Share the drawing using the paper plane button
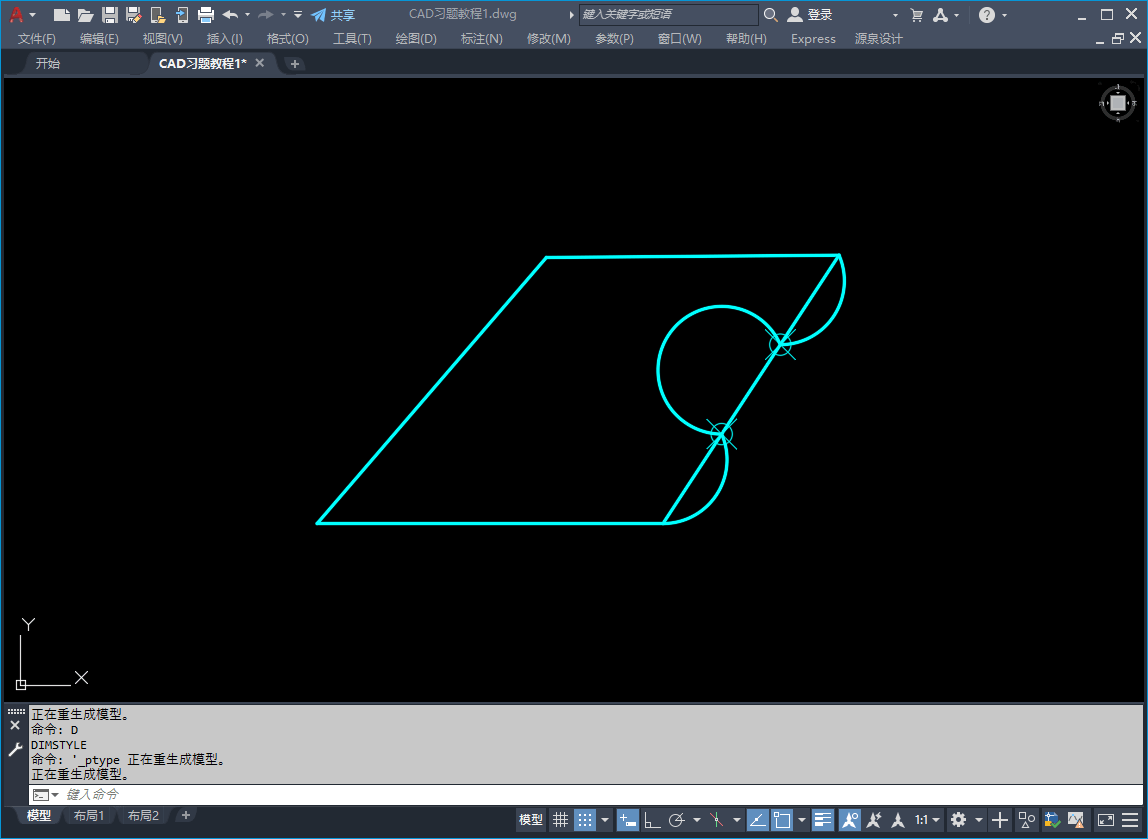The width and height of the screenshot is (1148, 839). [333, 15]
